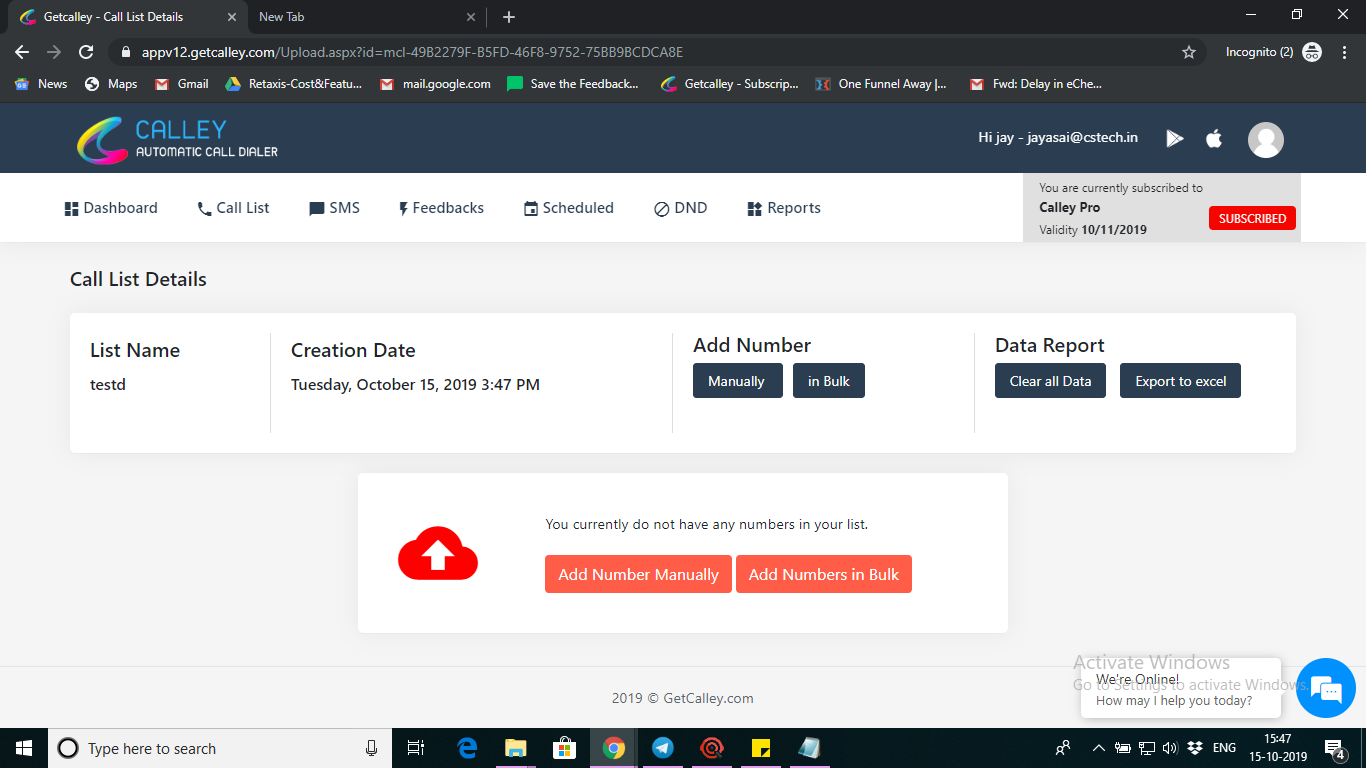Open the Incognito profile icon
The width and height of the screenshot is (1366, 768).
[1312, 52]
